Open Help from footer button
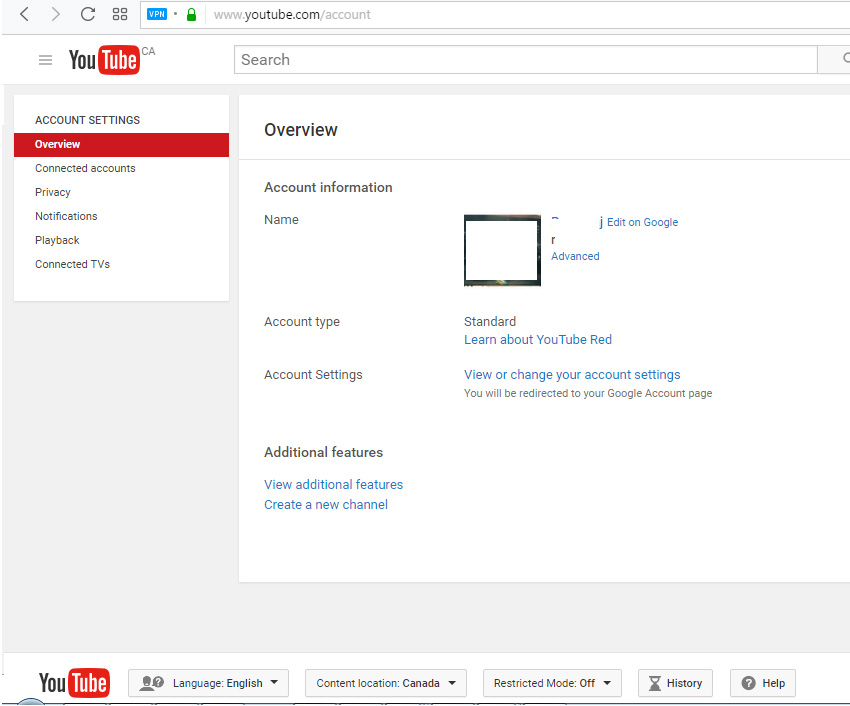This screenshot has height=706, width=850. pyautogui.click(x=763, y=683)
